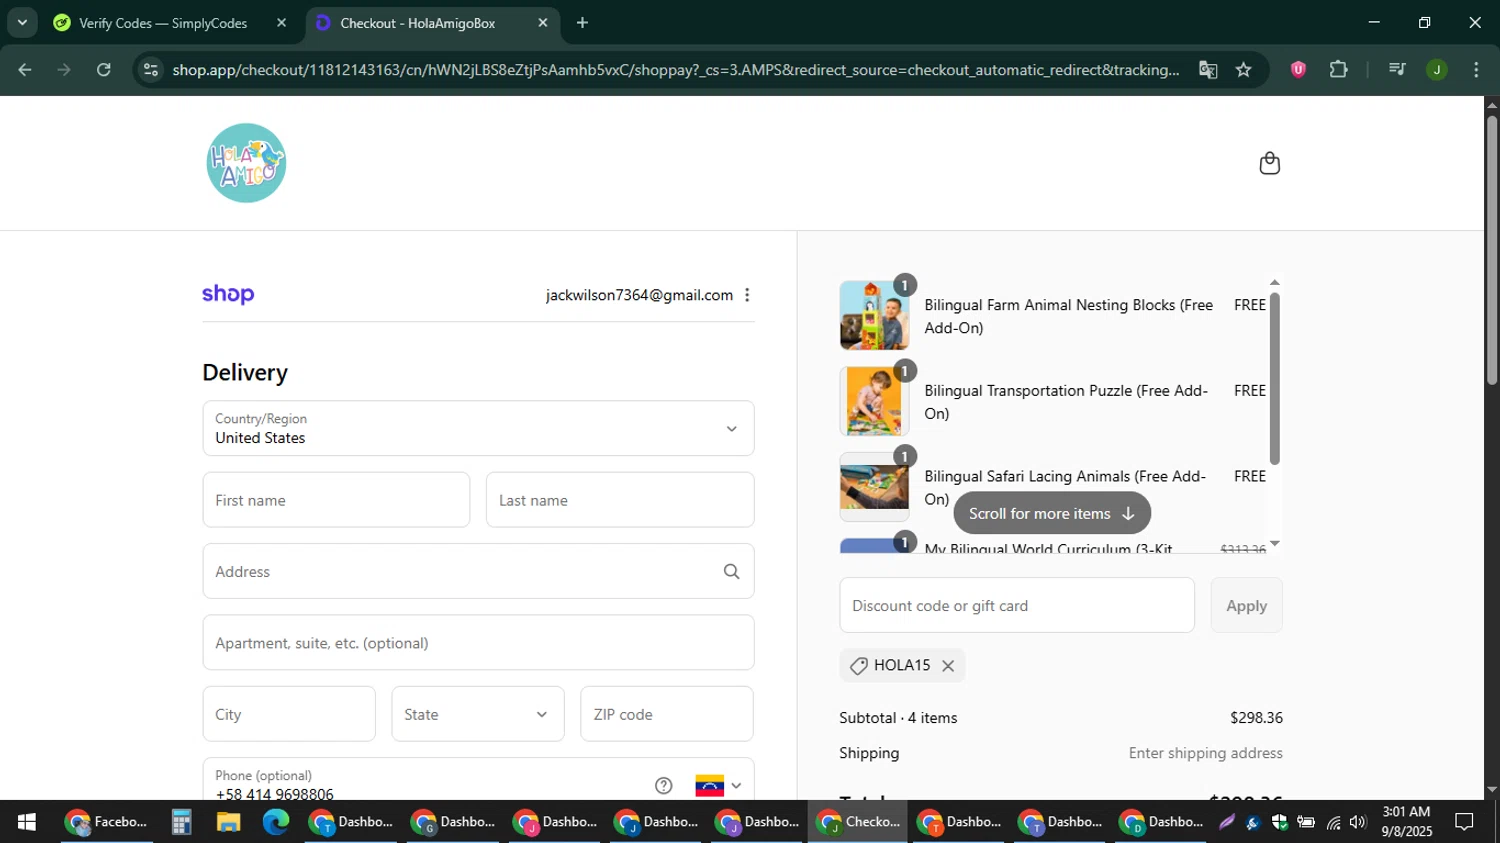1500x843 pixels.
Task: Switch to the Checko... Chrome taskbar window
Action: coord(859,822)
